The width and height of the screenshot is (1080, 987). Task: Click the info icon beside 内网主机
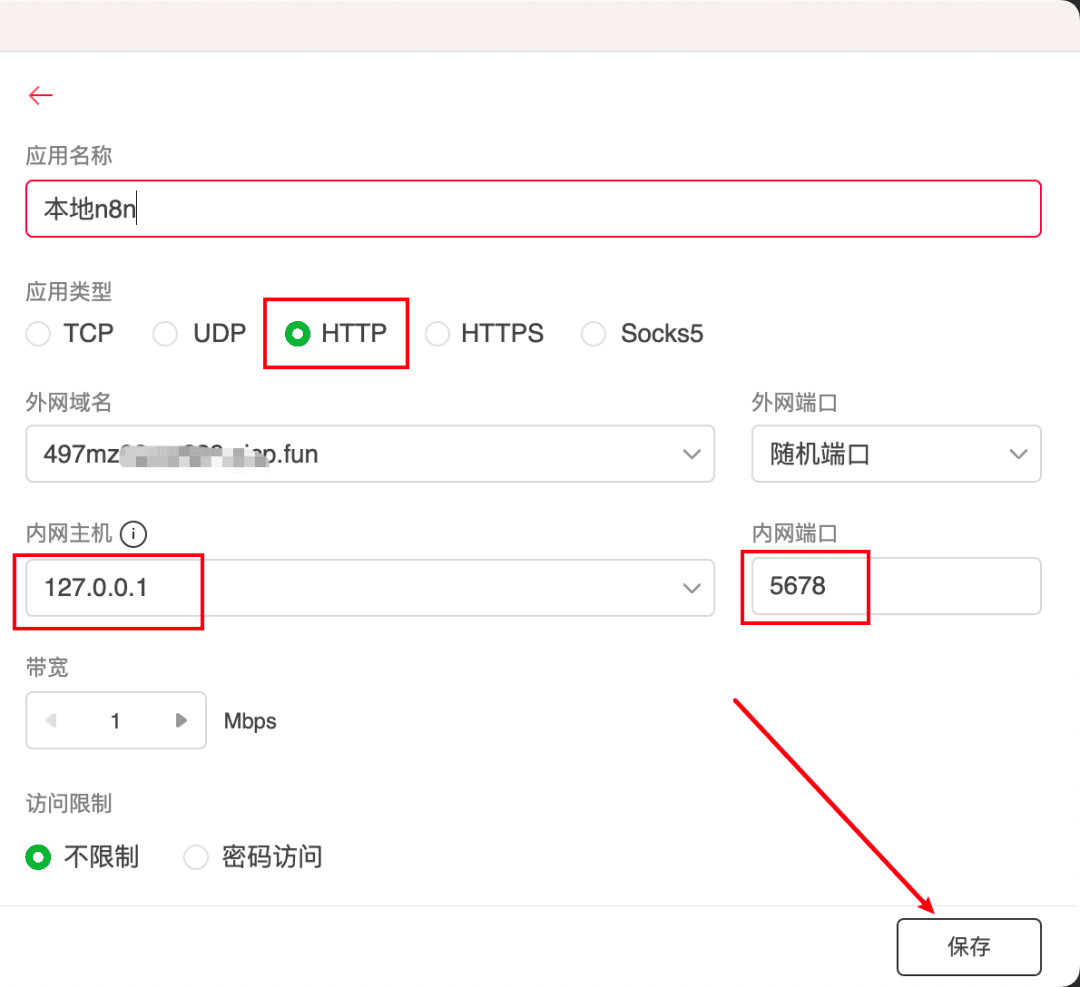tap(133, 534)
